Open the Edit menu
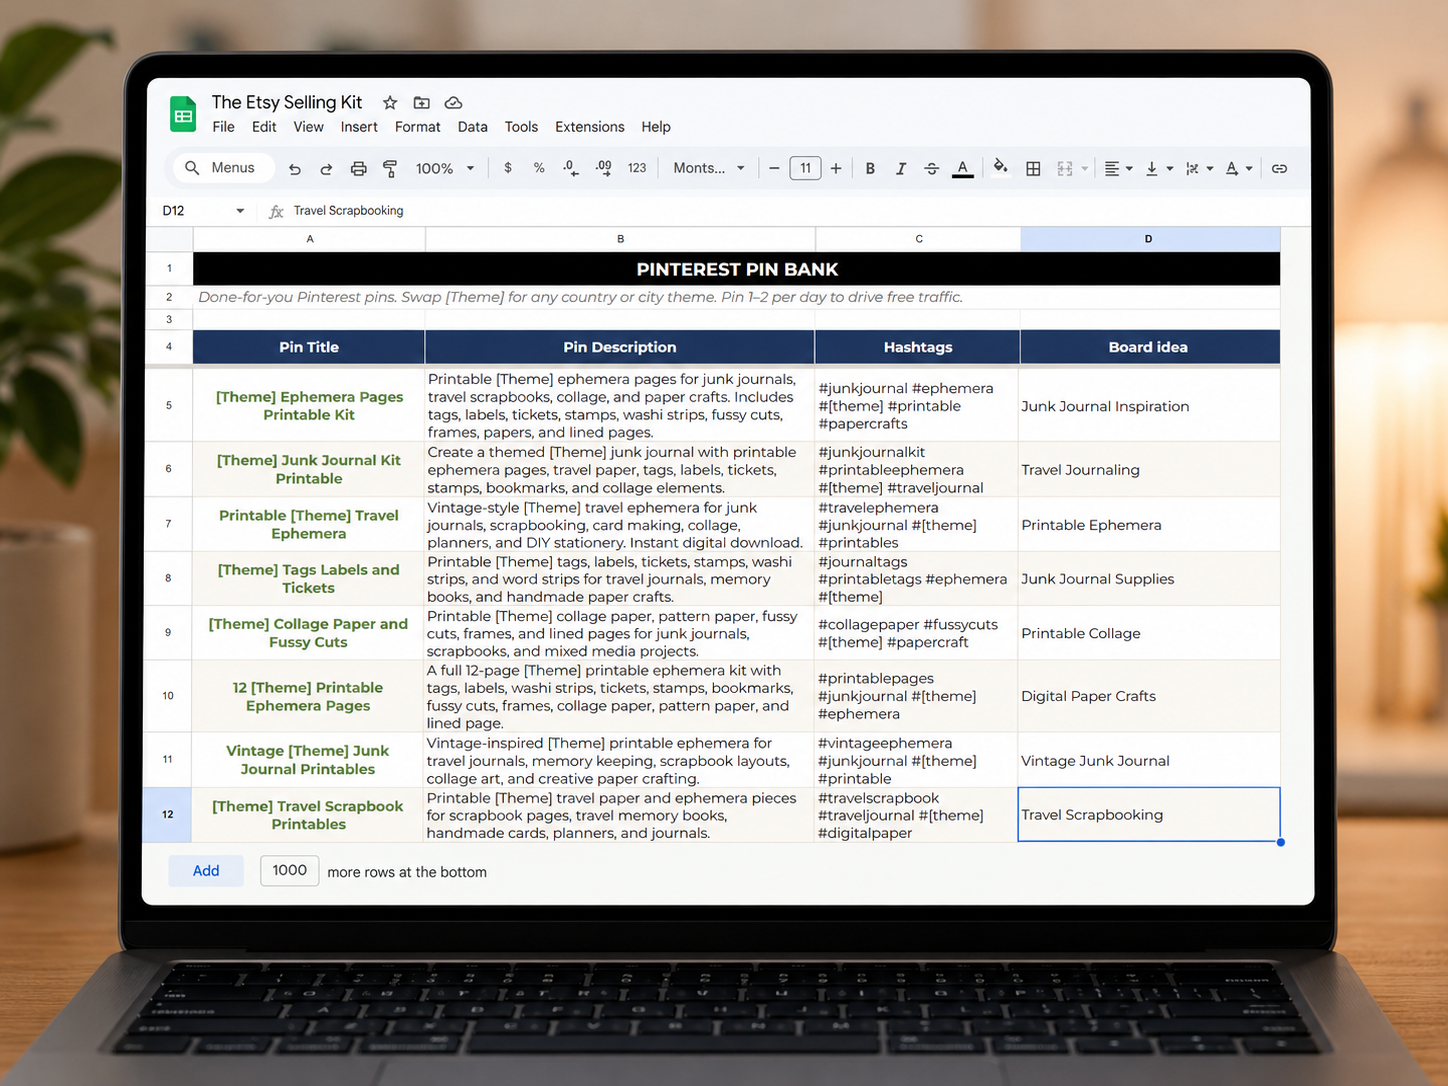 click(264, 127)
